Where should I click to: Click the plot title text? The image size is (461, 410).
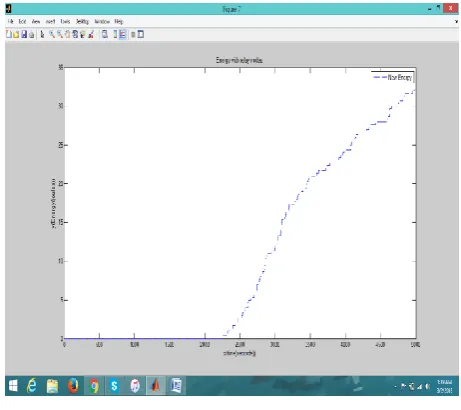[x=239, y=60]
